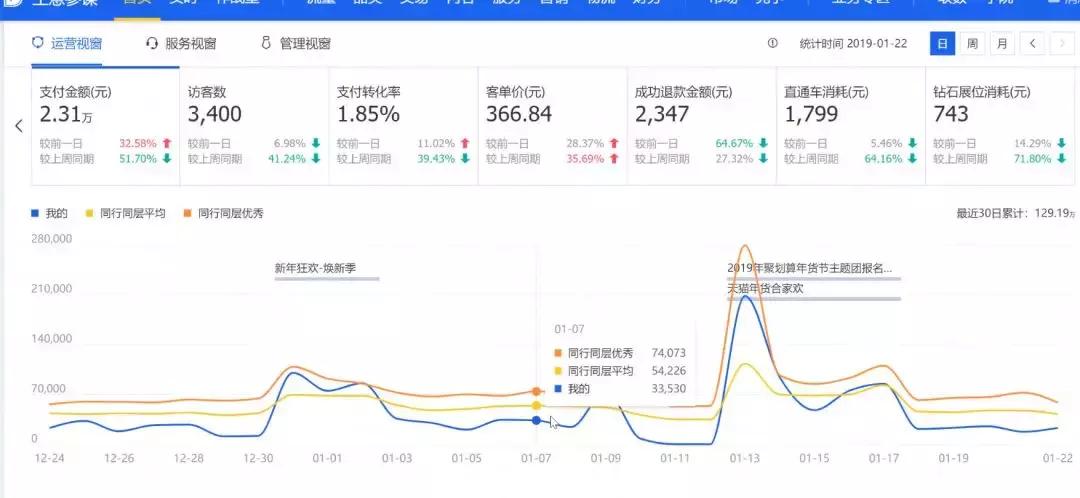Viewport: 1080px width, 498px height.
Task: Click 统计时间 2019-01-22 date label
Action: point(853,43)
